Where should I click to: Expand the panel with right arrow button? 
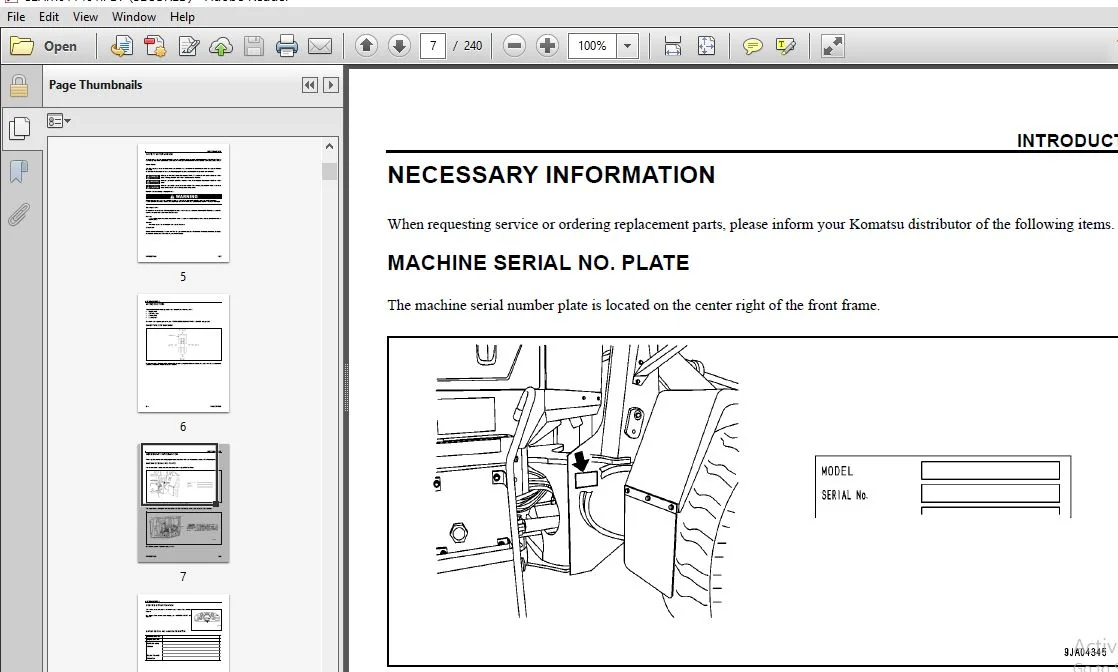330,85
